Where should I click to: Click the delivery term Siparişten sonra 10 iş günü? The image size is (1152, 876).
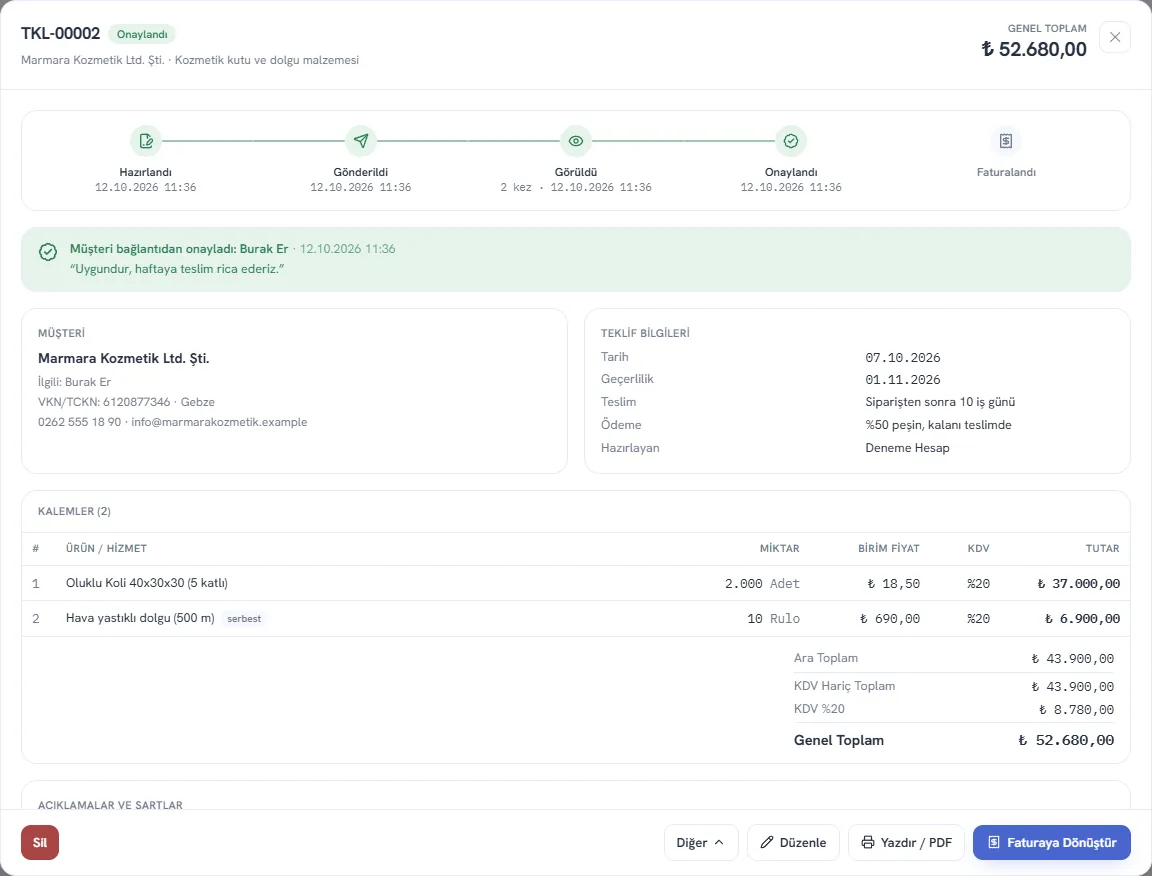pyautogui.click(x=940, y=402)
